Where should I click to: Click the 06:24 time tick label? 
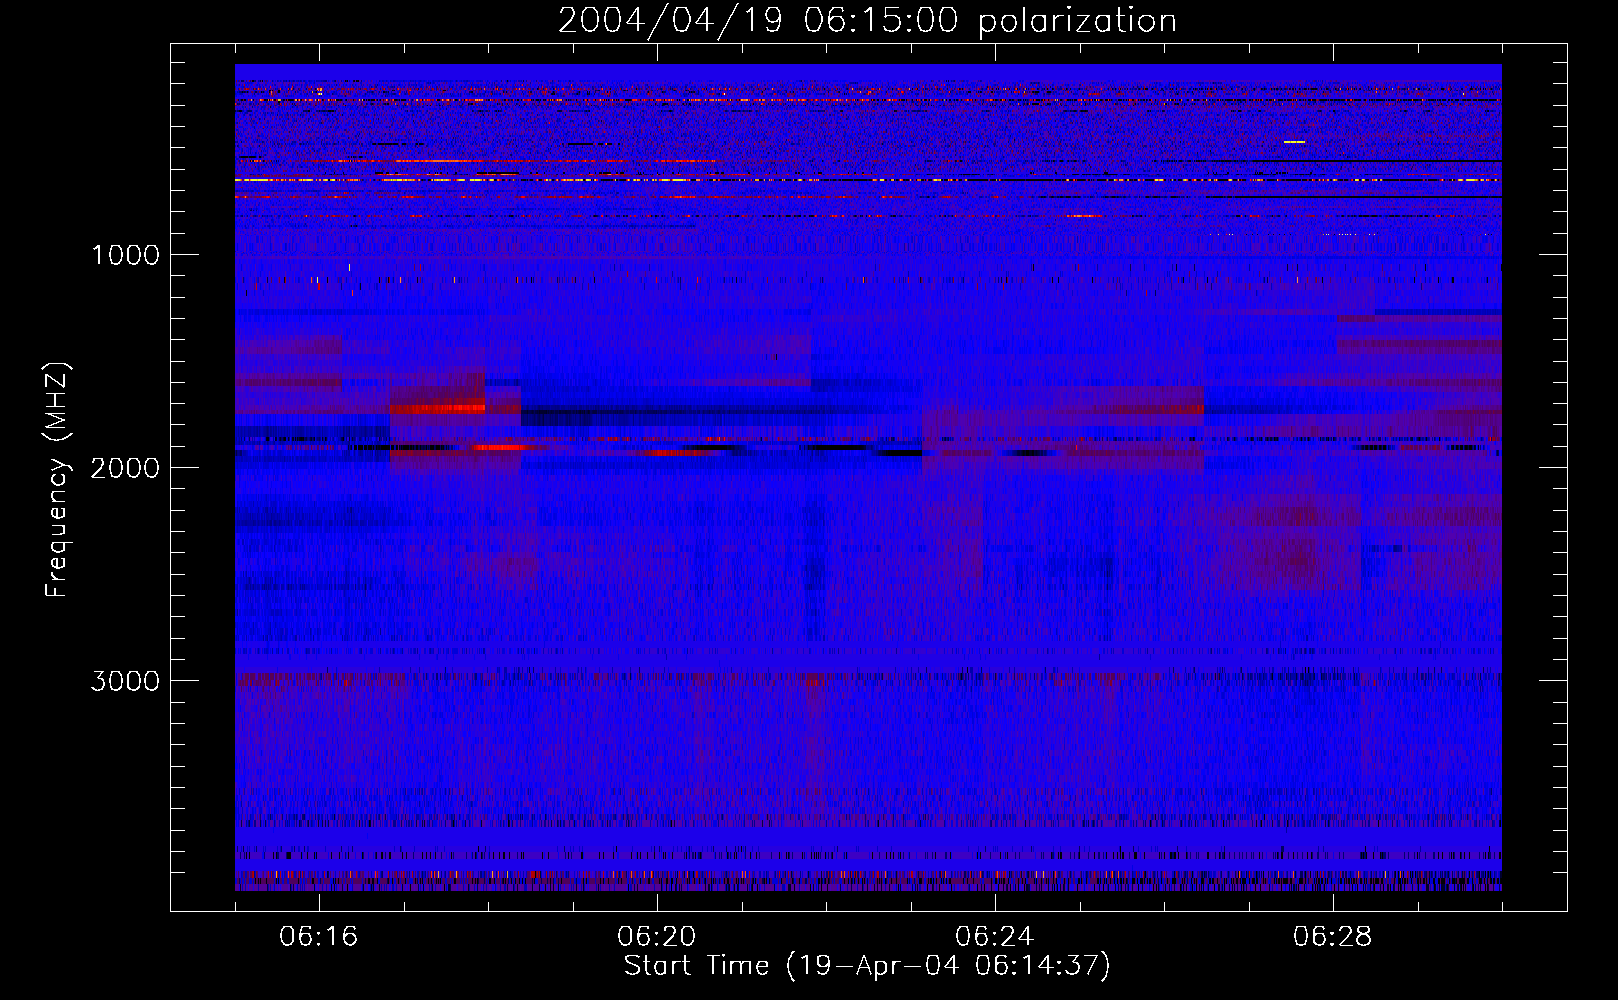[995, 937]
